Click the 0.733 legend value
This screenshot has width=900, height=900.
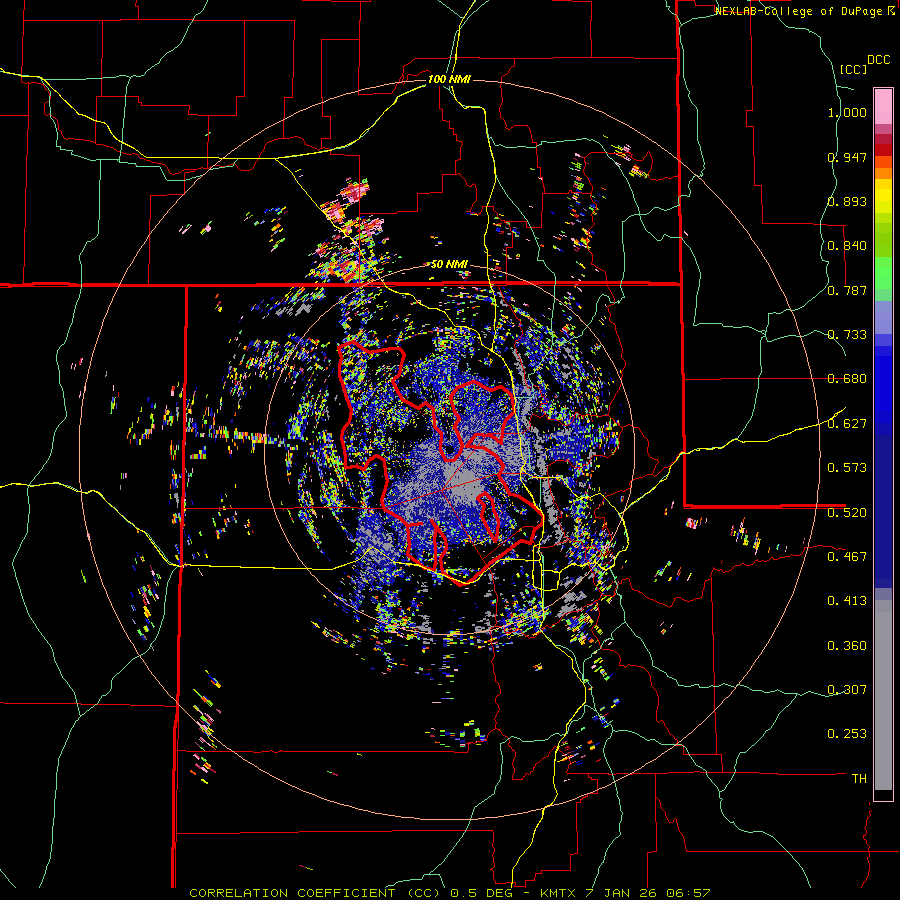(847, 335)
